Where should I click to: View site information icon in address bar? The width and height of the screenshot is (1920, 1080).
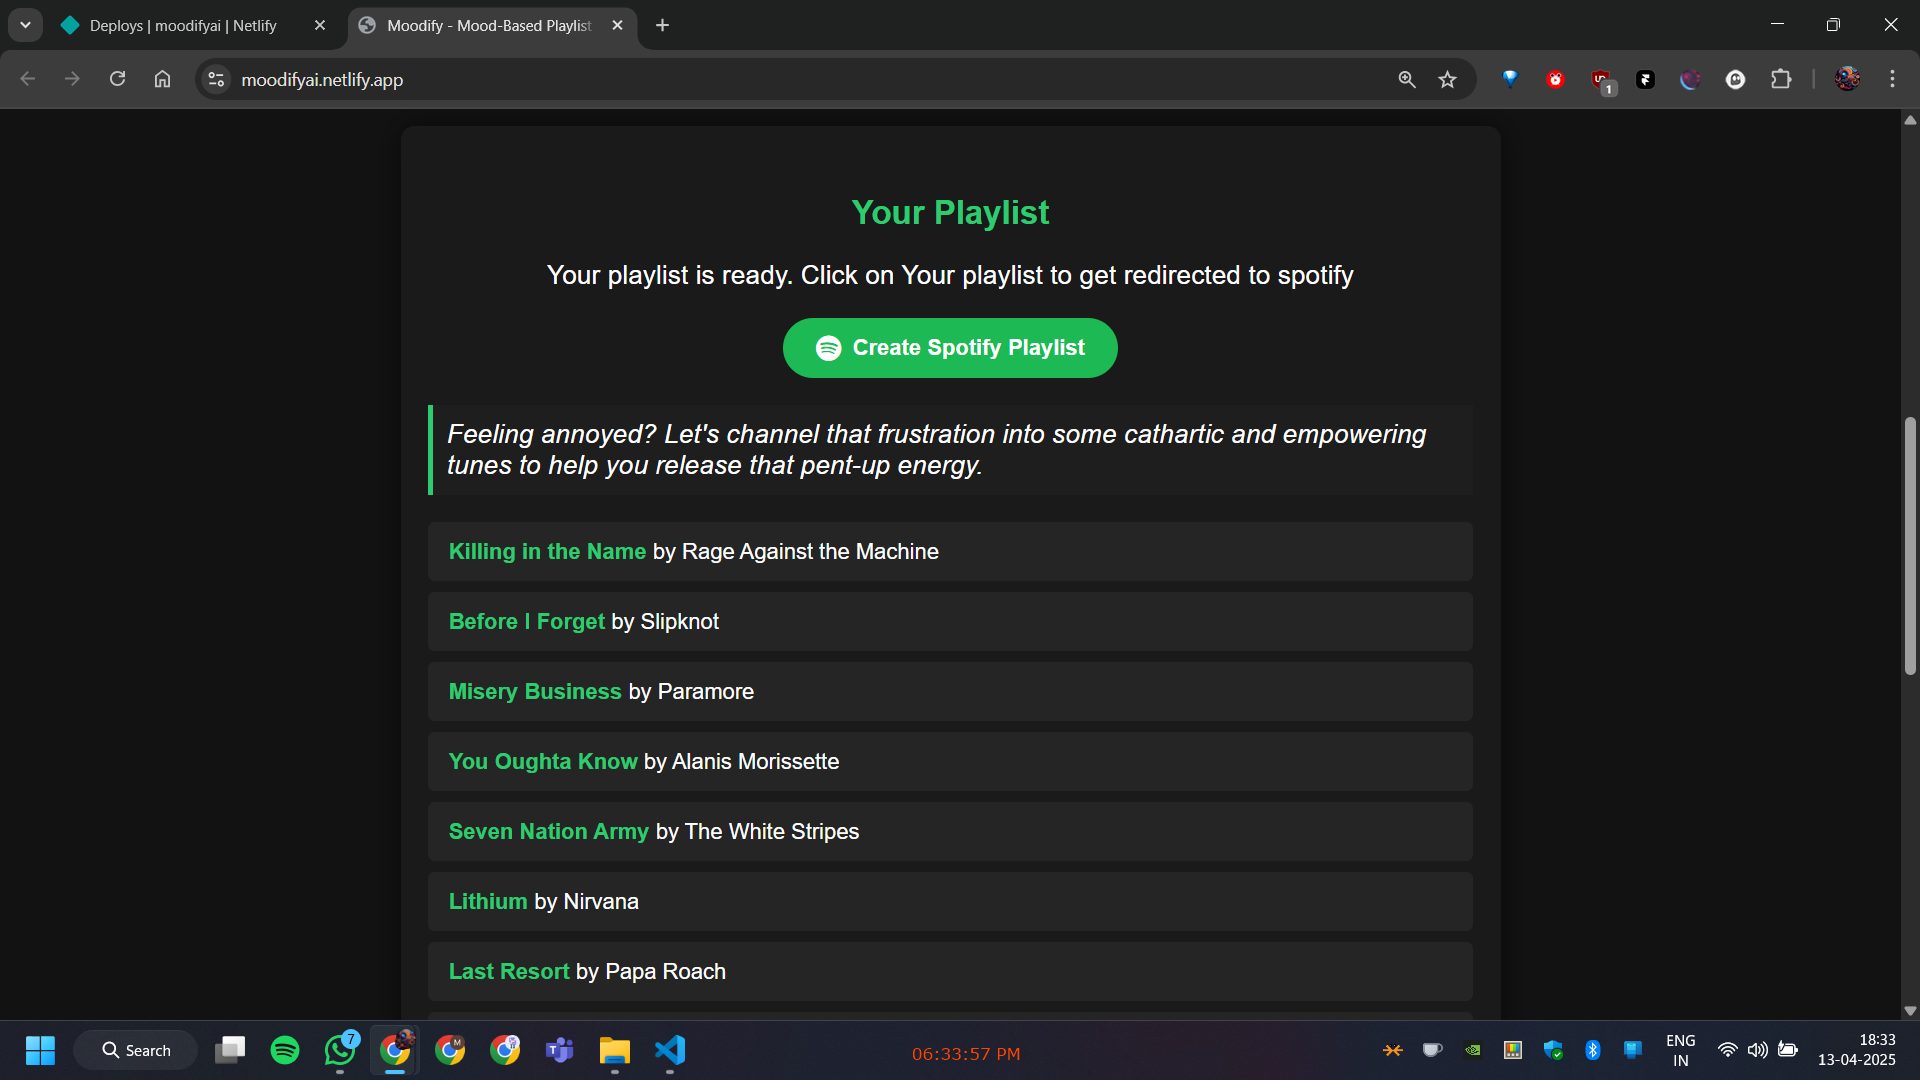[215, 79]
